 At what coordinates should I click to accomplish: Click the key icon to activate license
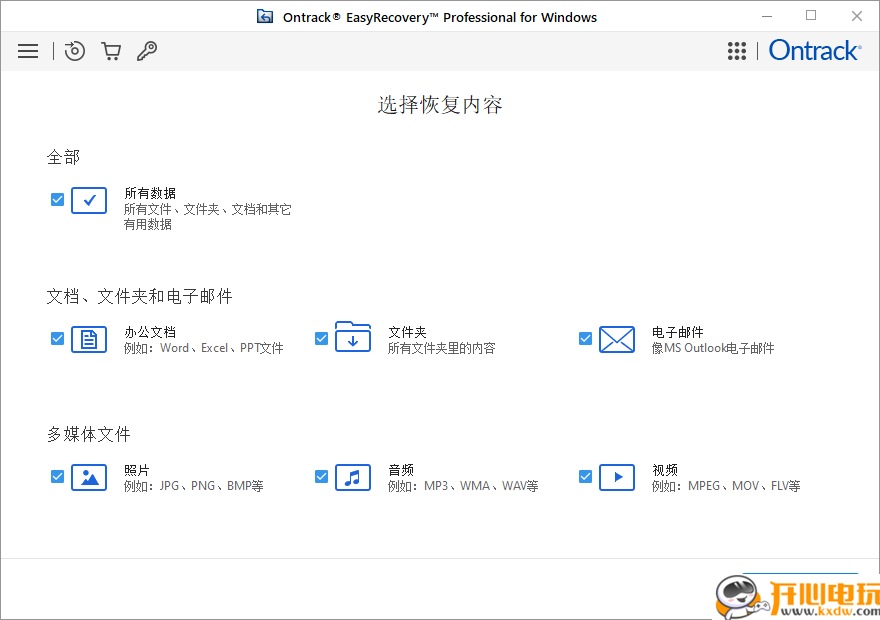tap(147, 50)
